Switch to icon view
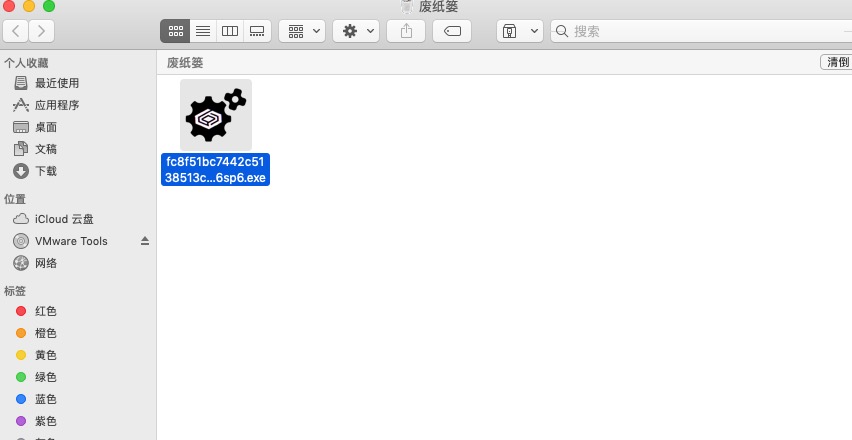852x440 pixels. pyautogui.click(x=175, y=31)
